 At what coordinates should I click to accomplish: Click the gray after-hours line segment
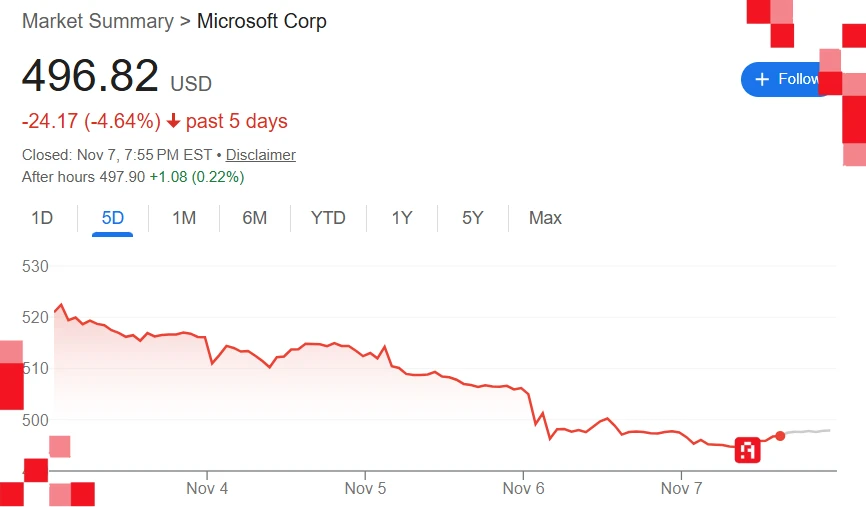[x=810, y=431]
